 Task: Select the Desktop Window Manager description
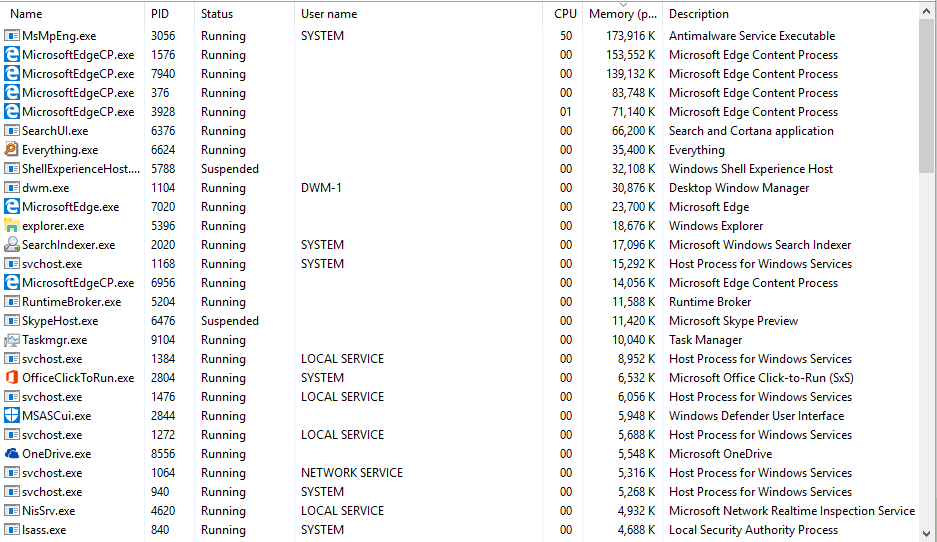pyautogui.click(x=739, y=188)
